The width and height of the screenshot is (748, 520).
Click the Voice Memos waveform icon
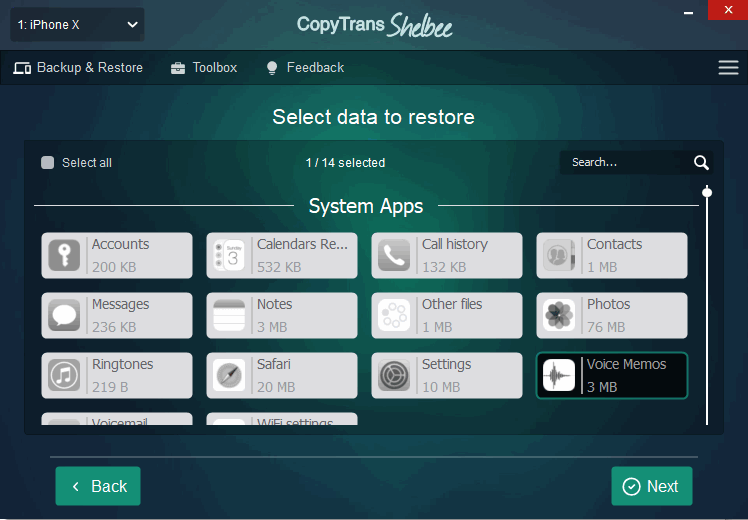point(559,375)
